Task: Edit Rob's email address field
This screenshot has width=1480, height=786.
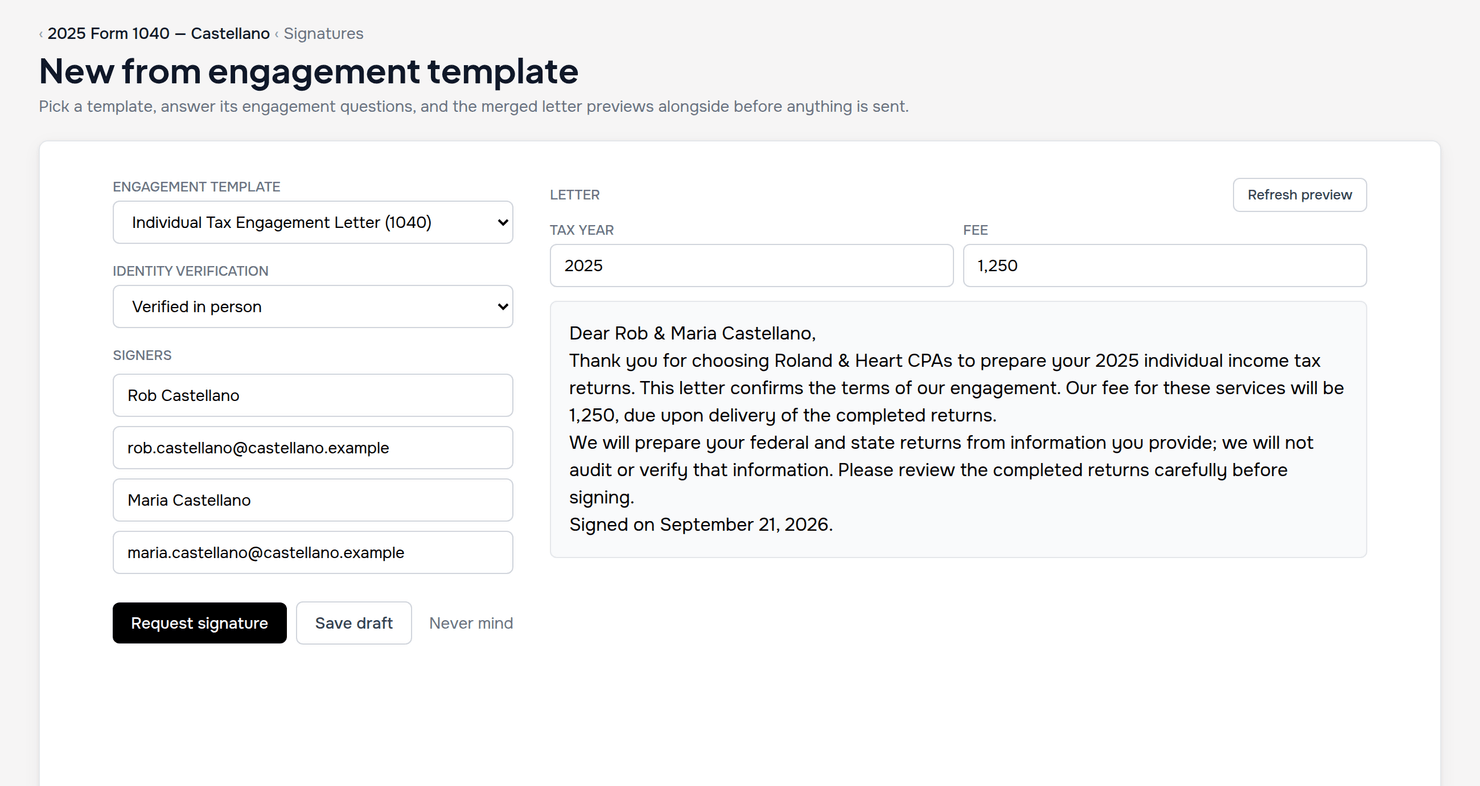Action: 313,448
